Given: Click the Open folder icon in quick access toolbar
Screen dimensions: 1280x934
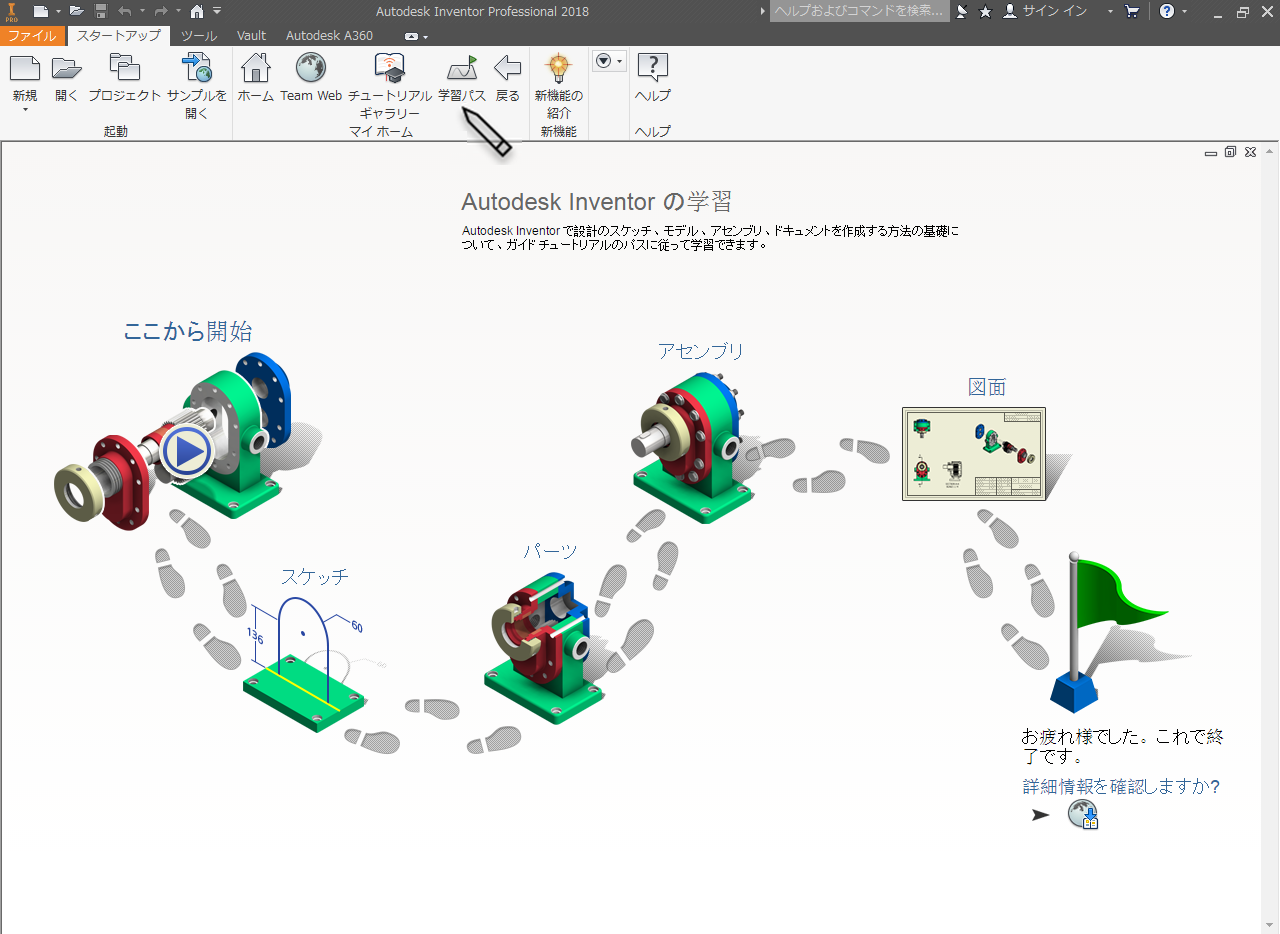Looking at the screenshot, I should (76, 11).
